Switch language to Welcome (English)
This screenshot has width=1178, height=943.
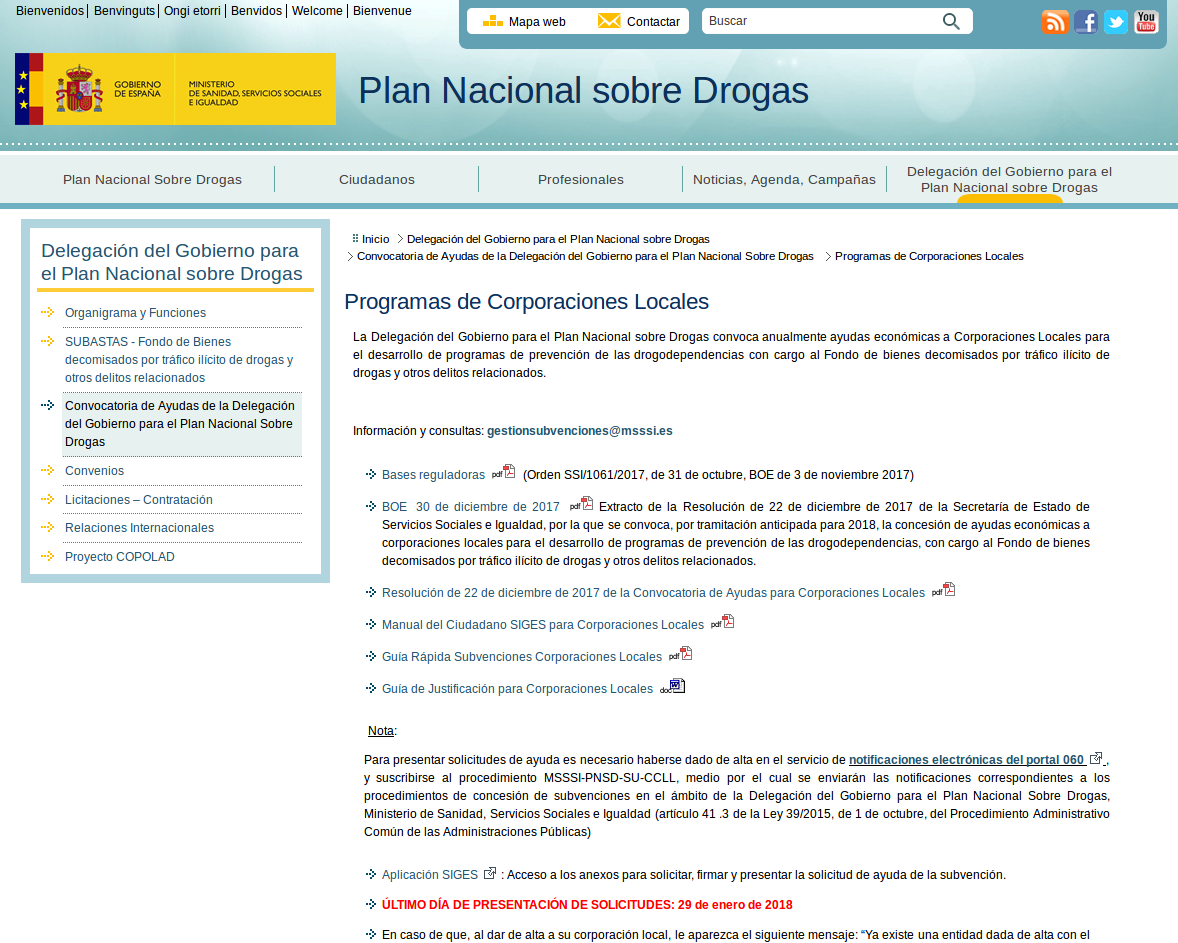click(317, 11)
